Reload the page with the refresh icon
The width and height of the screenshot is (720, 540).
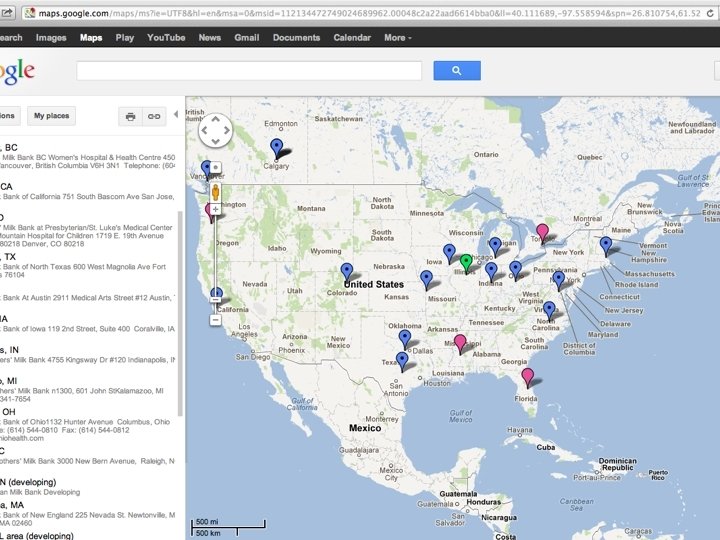click(x=710, y=13)
